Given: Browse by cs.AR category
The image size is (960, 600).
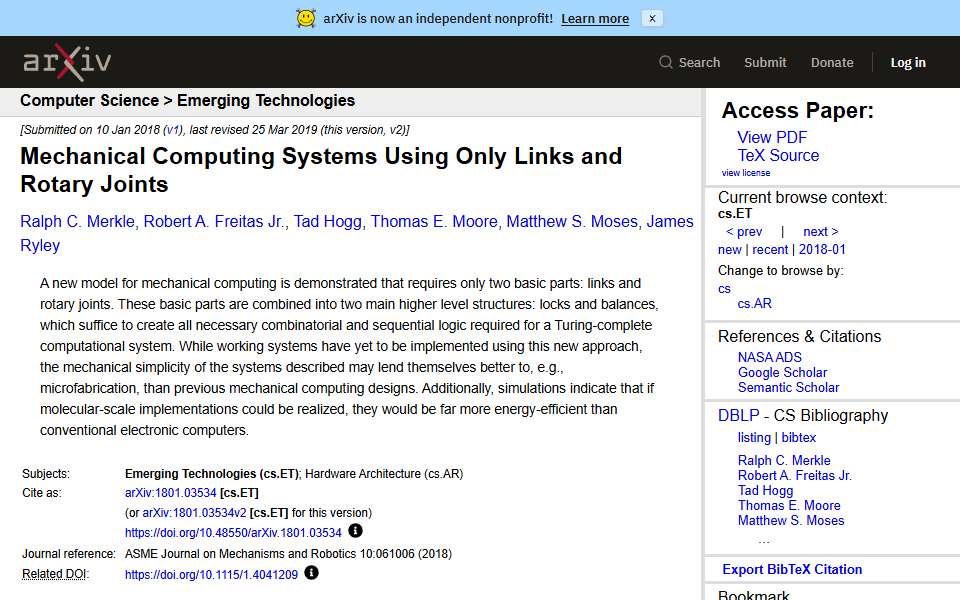Looking at the screenshot, I should coord(754,303).
